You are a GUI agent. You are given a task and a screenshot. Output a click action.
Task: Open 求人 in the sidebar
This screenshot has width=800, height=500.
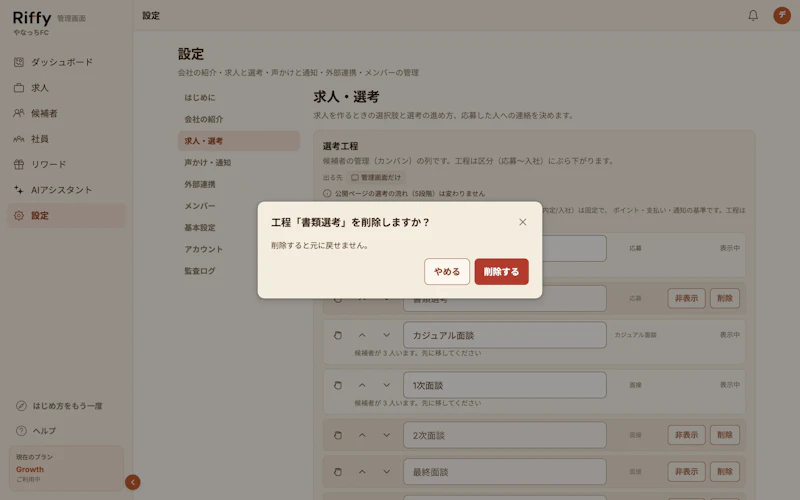66,88
